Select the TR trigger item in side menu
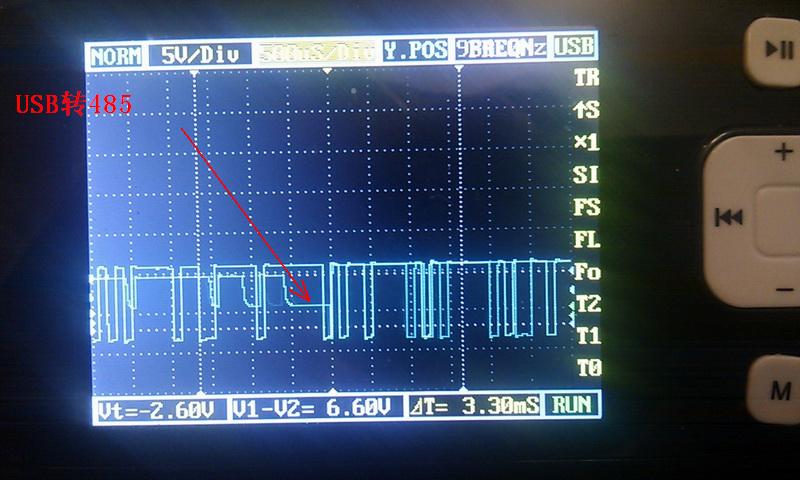Screen dimensions: 800x480 586,77
